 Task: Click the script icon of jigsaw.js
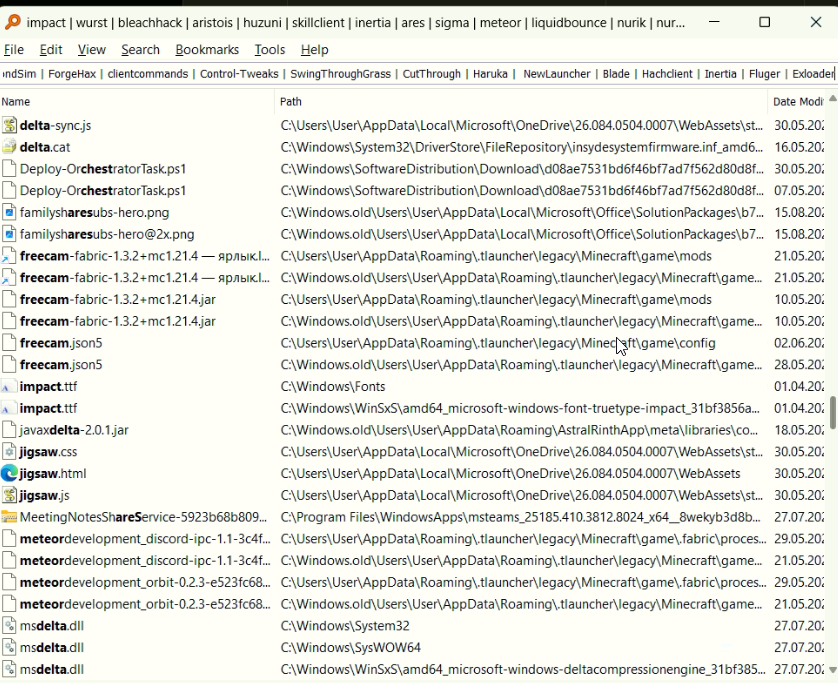[9, 495]
